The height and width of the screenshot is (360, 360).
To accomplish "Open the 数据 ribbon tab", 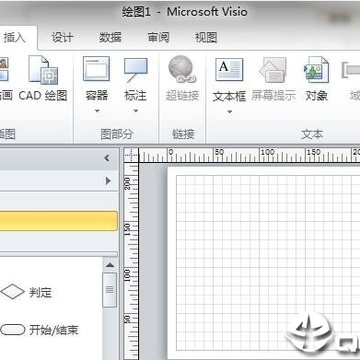I will coord(110,37).
